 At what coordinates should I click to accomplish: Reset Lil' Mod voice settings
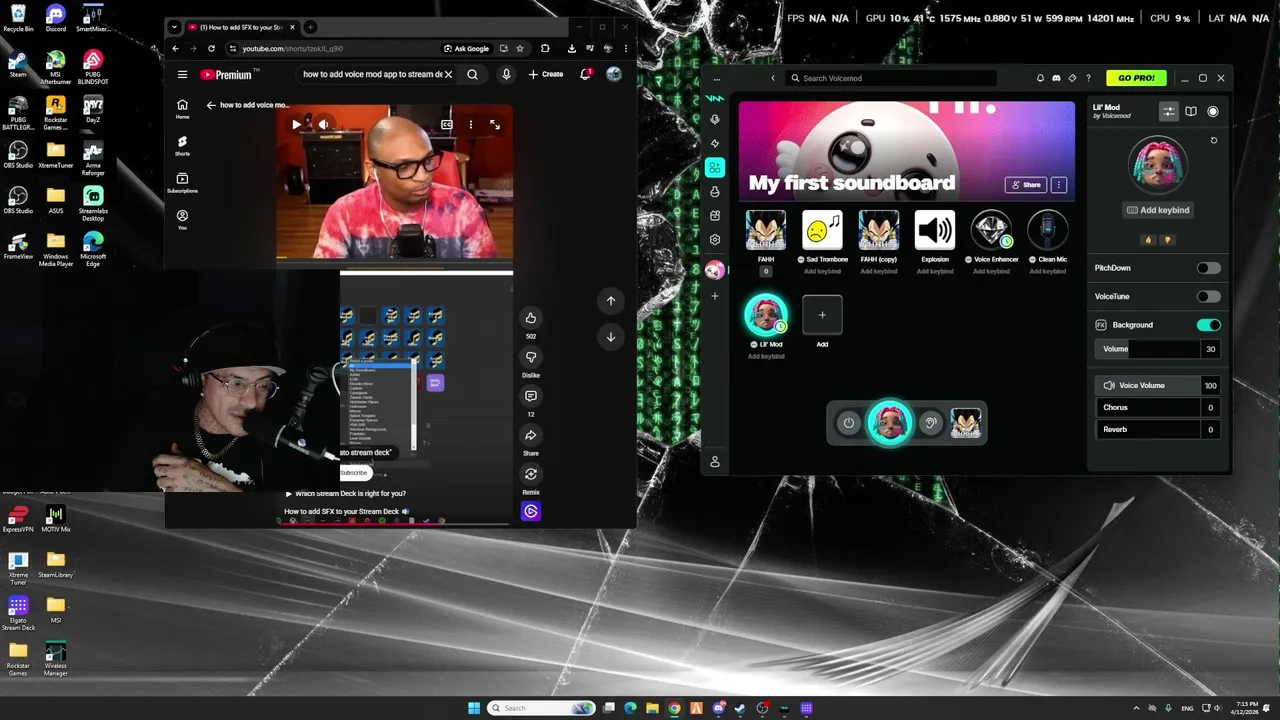(x=1214, y=141)
